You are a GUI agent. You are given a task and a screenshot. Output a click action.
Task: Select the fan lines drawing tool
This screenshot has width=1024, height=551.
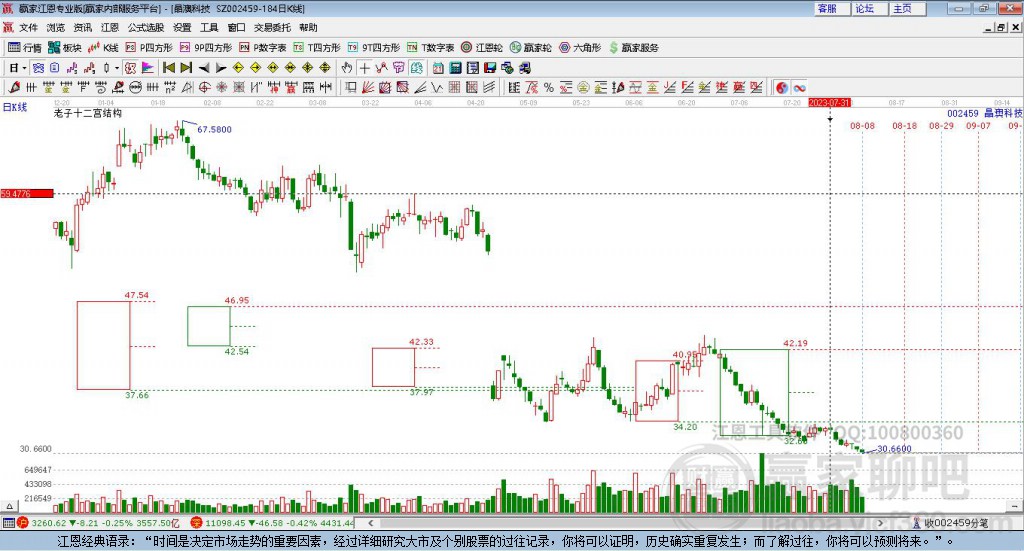[x=368, y=87]
